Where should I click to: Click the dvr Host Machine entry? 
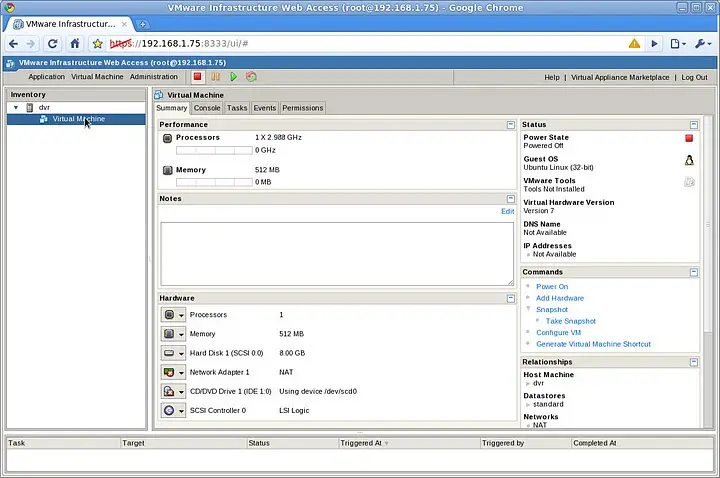[x=538, y=383]
